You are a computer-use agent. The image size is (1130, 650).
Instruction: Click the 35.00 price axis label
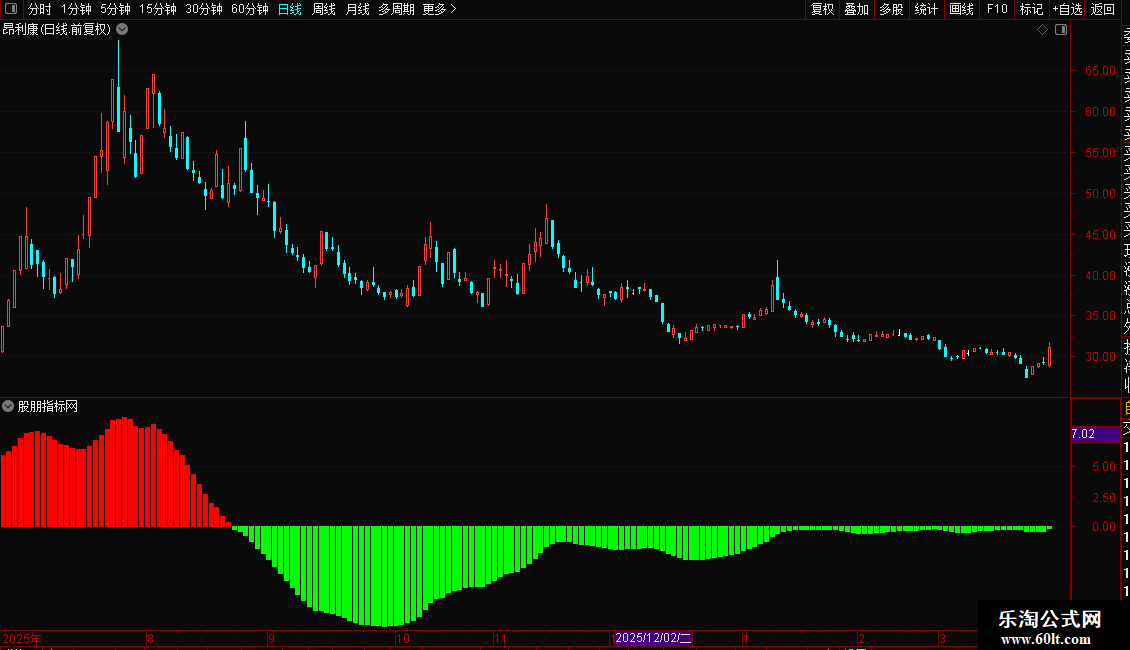pyautogui.click(x=1100, y=316)
